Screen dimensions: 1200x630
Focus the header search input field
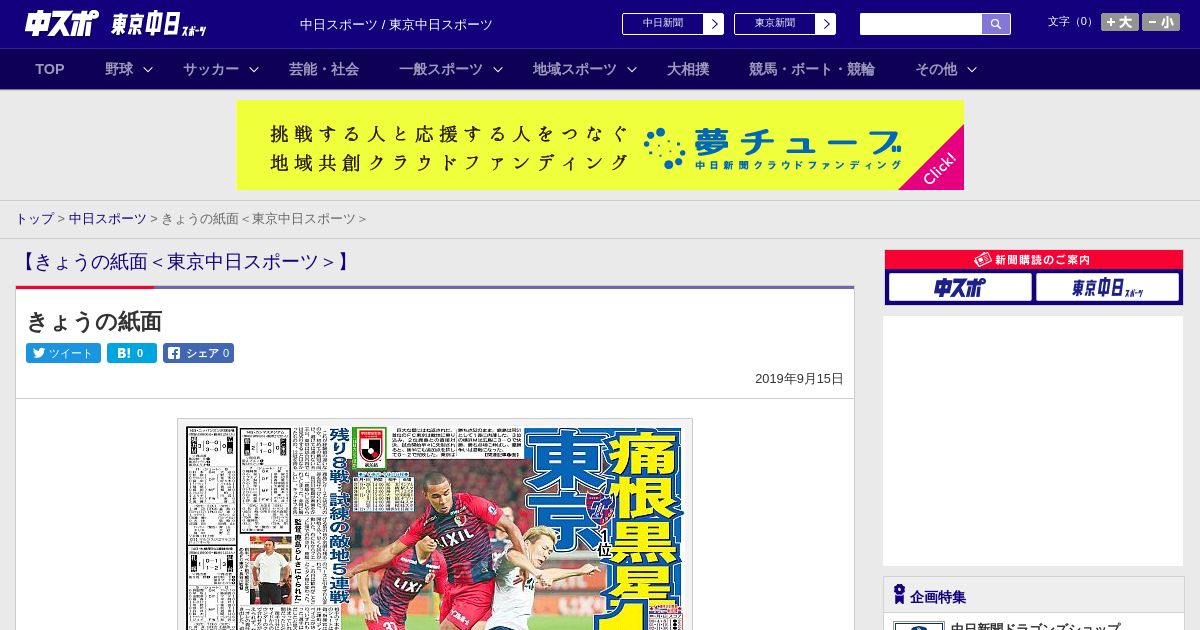point(921,24)
